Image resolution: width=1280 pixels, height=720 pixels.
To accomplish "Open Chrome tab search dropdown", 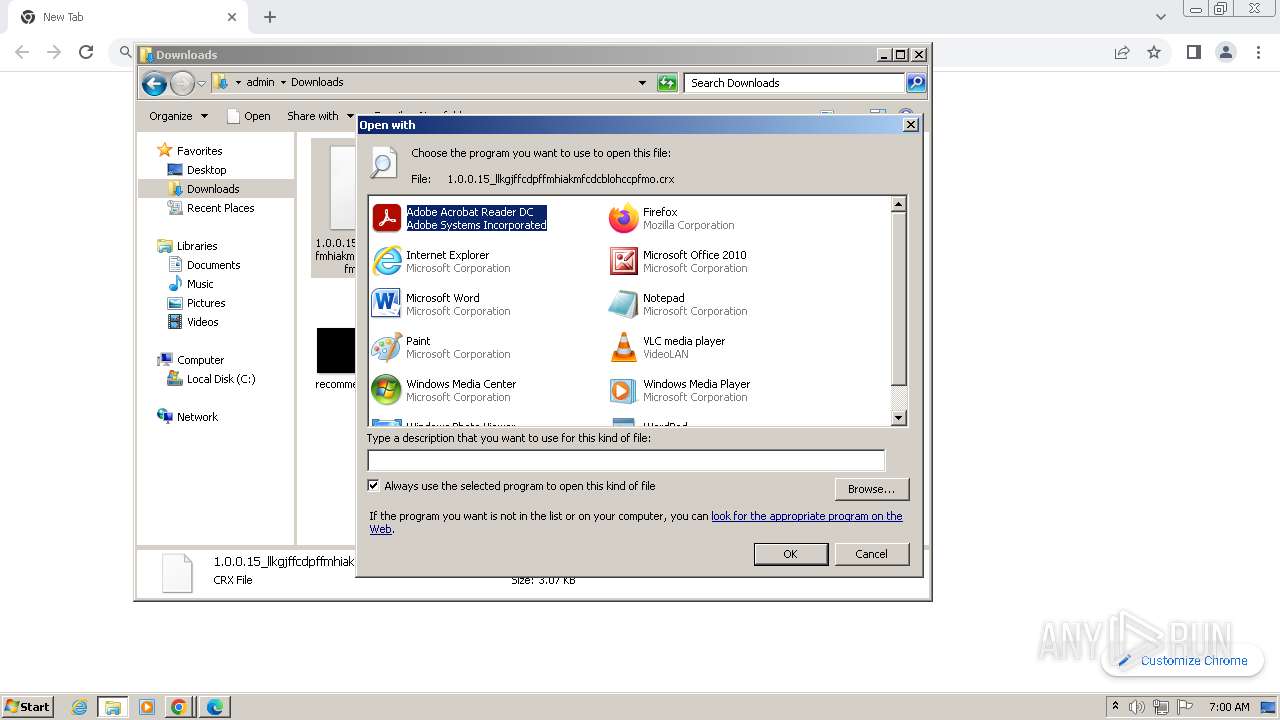I will point(1160,17).
